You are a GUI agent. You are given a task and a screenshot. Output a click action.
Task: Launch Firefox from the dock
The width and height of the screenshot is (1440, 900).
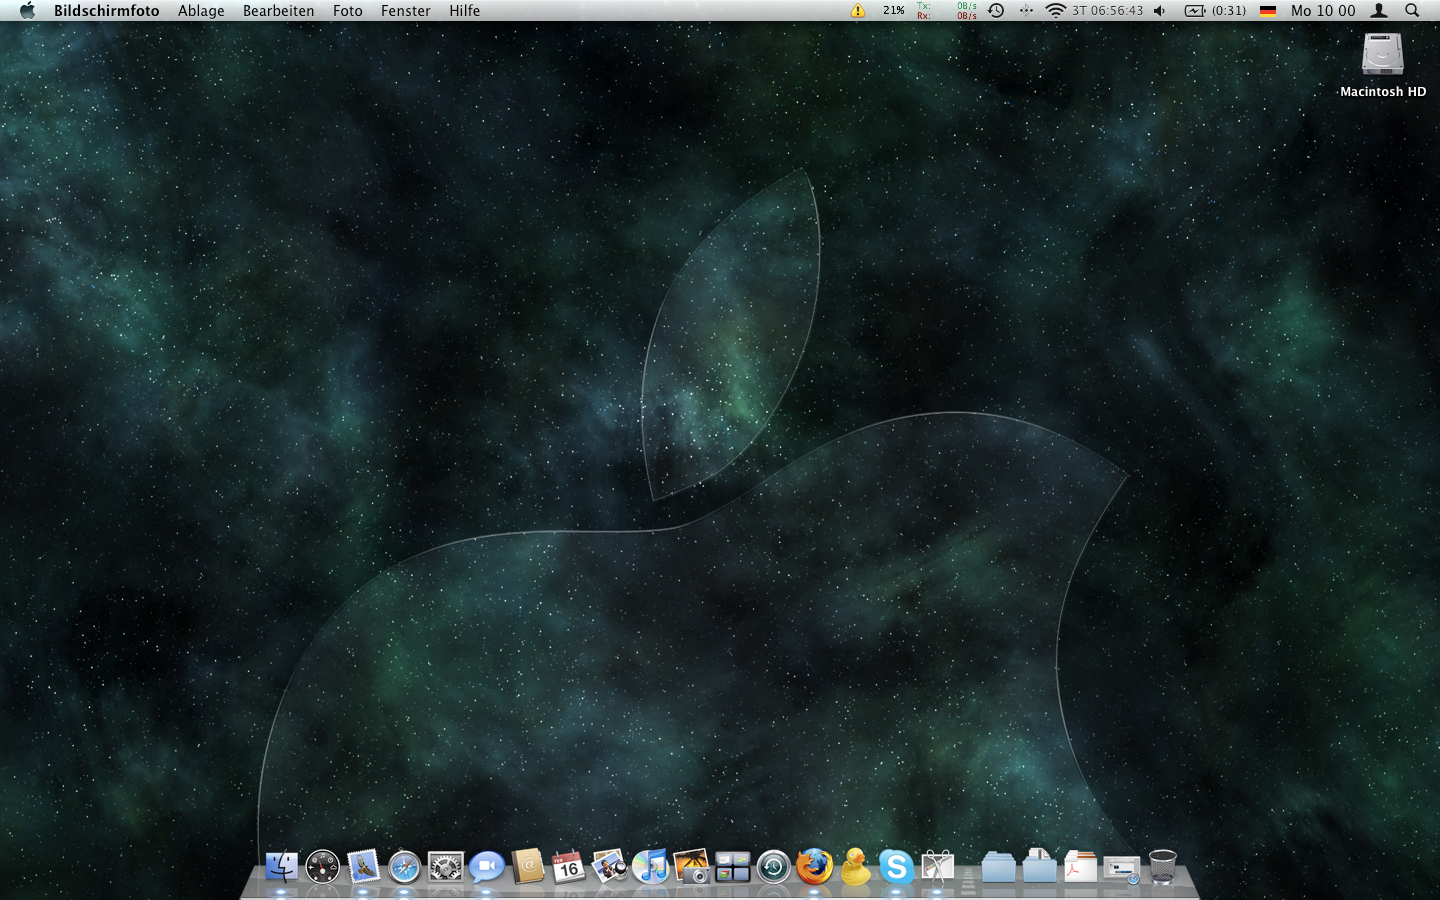tap(814, 867)
